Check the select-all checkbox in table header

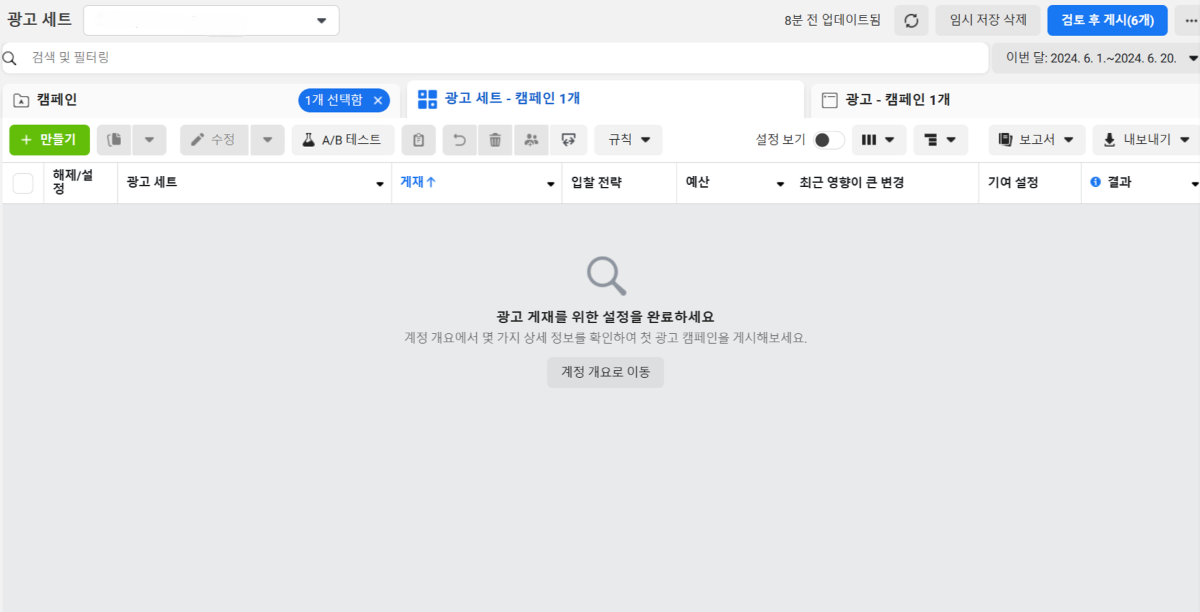21,182
